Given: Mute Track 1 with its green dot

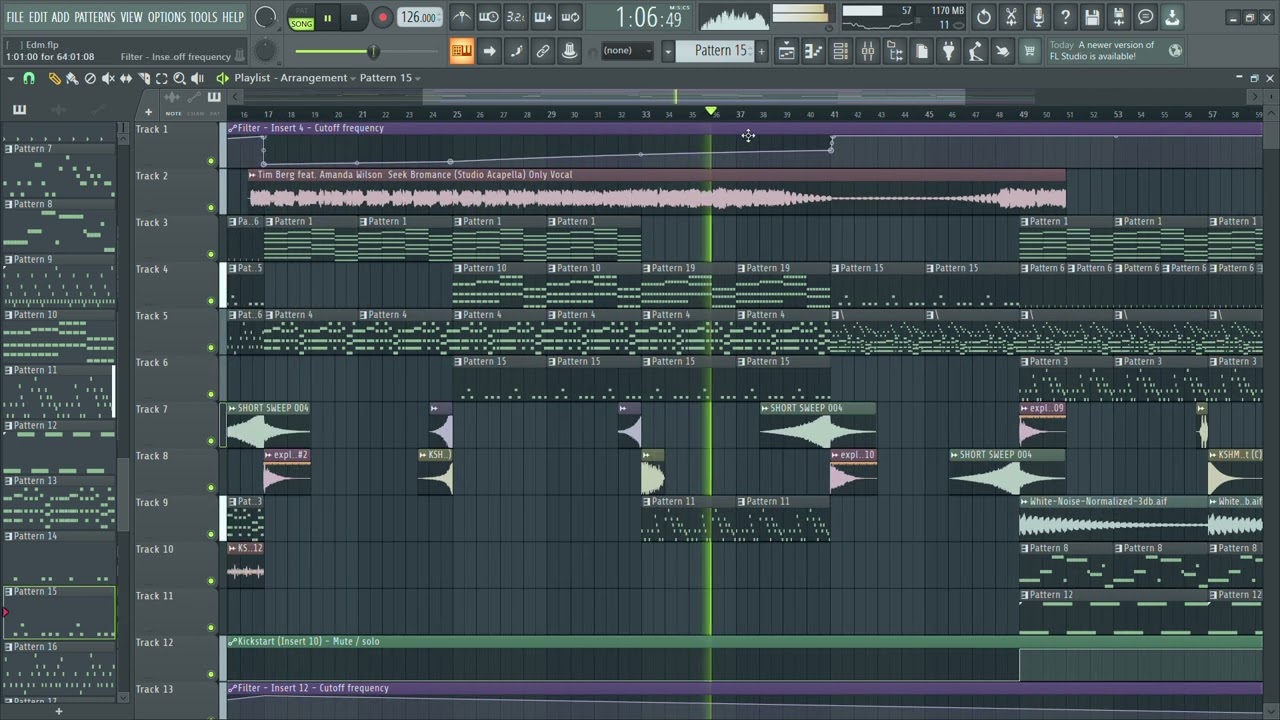Looking at the screenshot, I should [211, 161].
